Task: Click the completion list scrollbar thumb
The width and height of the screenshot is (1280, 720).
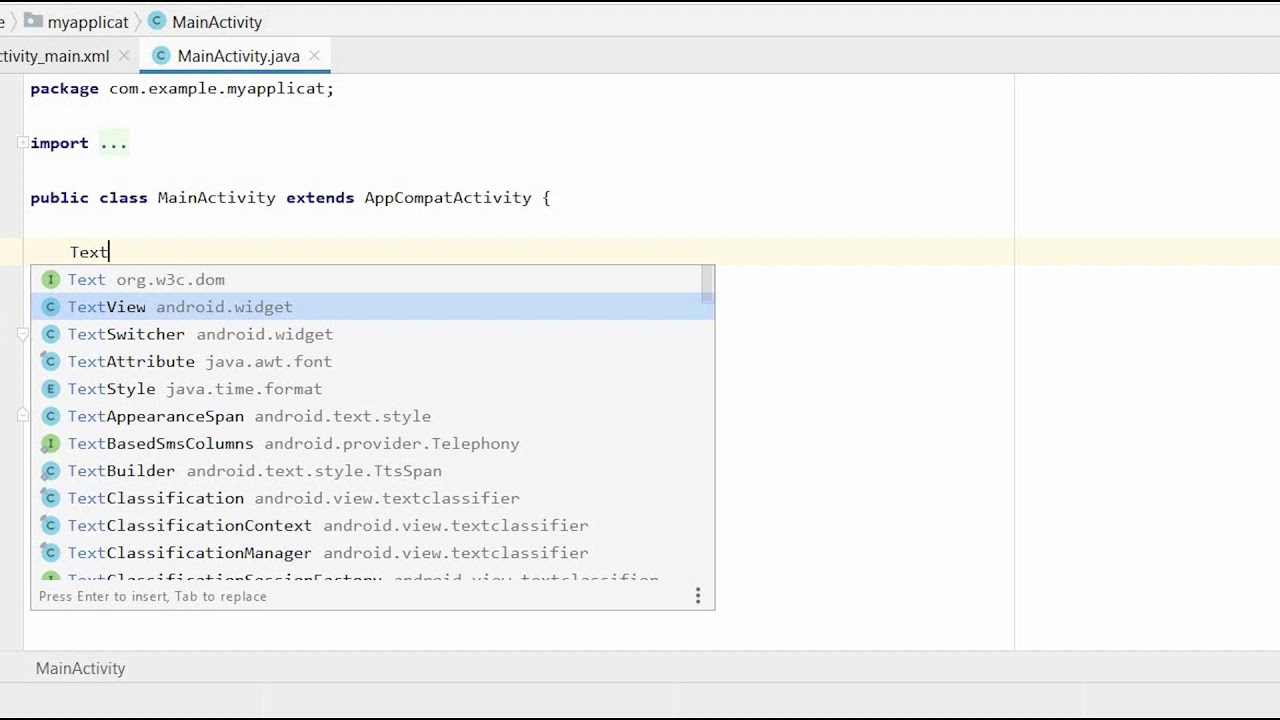Action: tap(707, 285)
